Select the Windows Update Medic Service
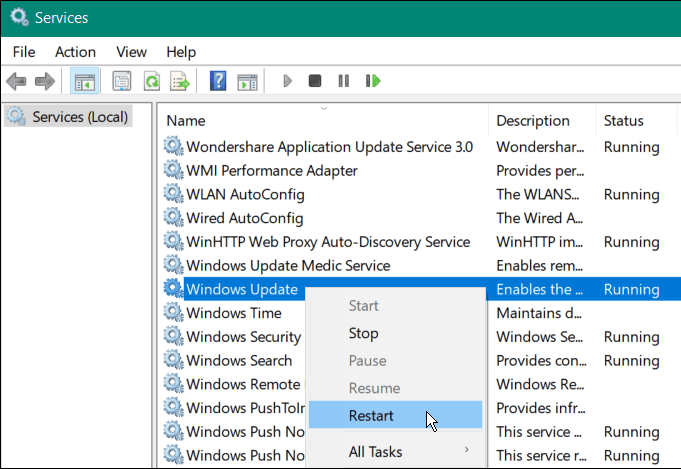This screenshot has width=681, height=469. (288, 265)
